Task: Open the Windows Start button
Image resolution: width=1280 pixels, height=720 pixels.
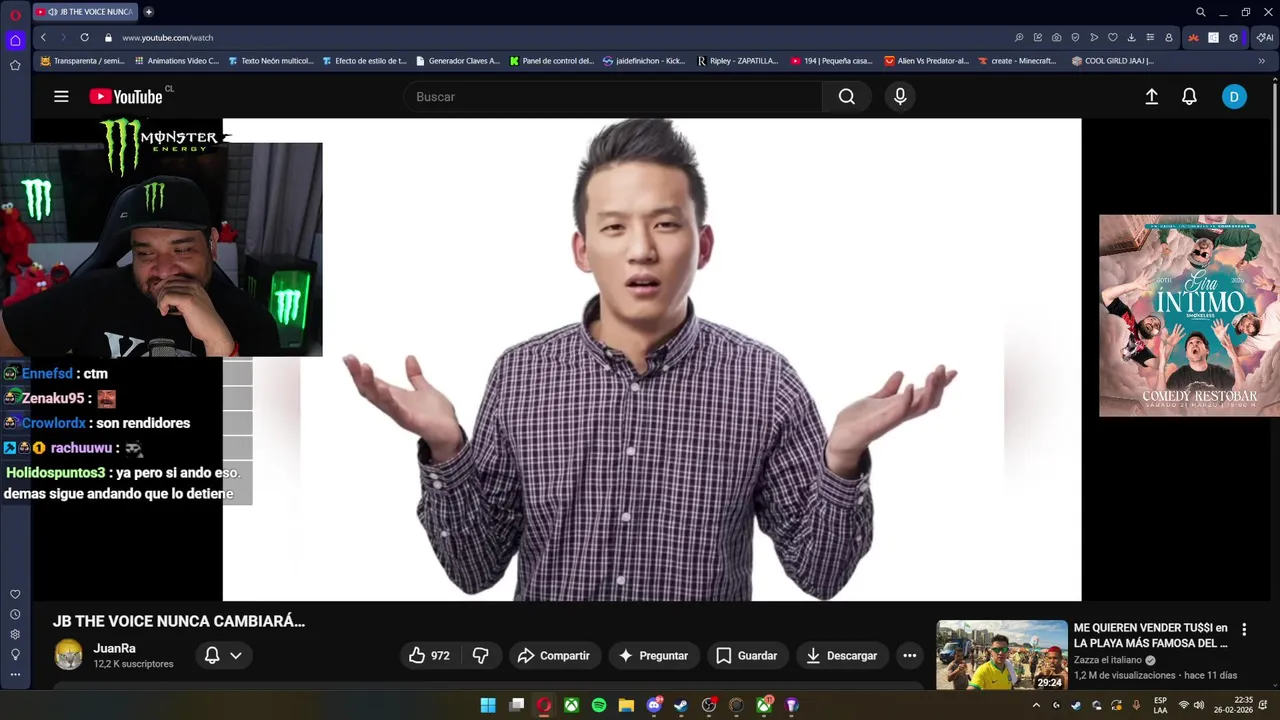Action: tap(488, 705)
